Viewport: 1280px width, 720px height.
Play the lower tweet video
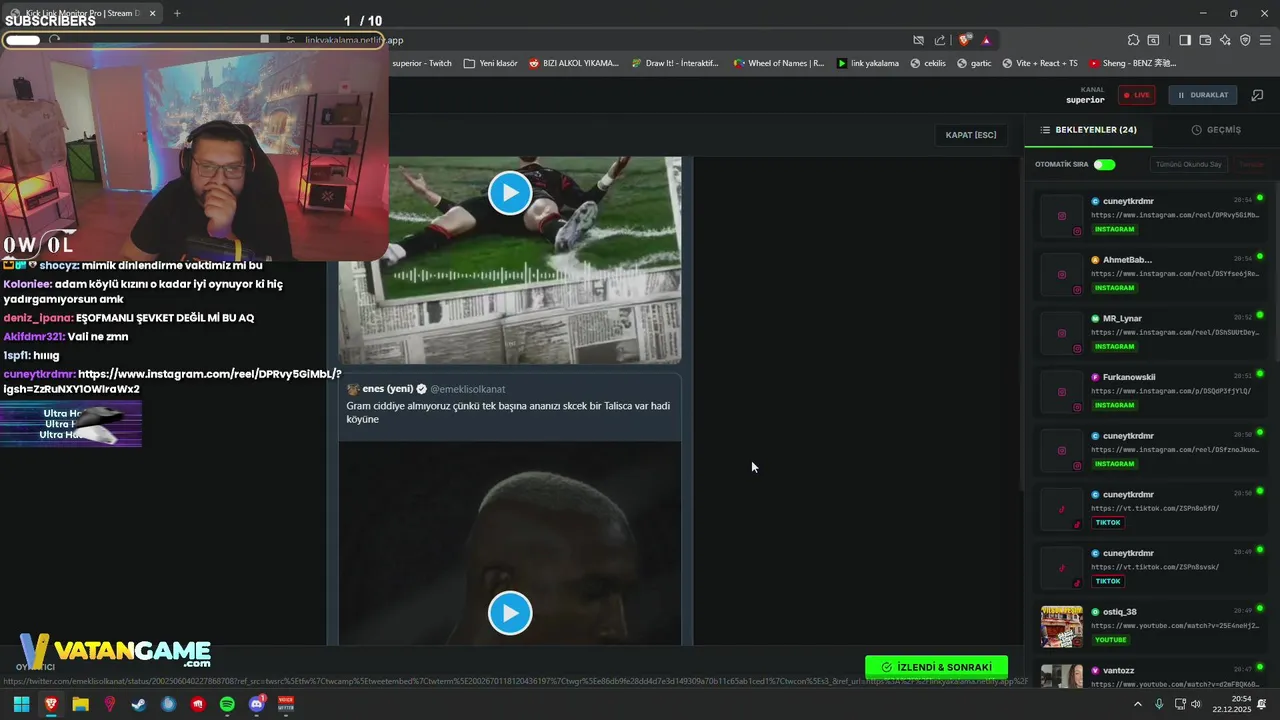click(x=510, y=613)
